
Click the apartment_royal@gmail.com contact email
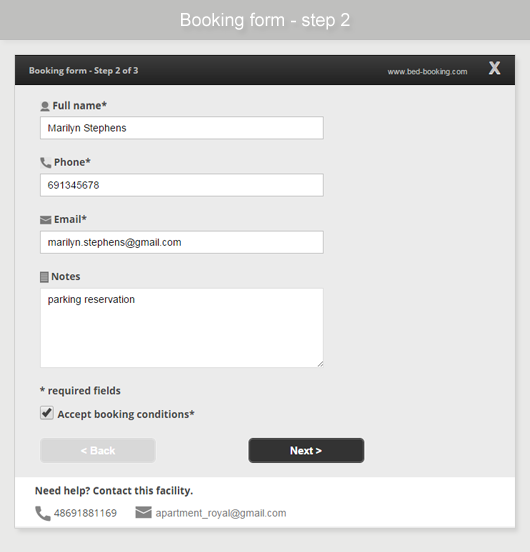221,513
